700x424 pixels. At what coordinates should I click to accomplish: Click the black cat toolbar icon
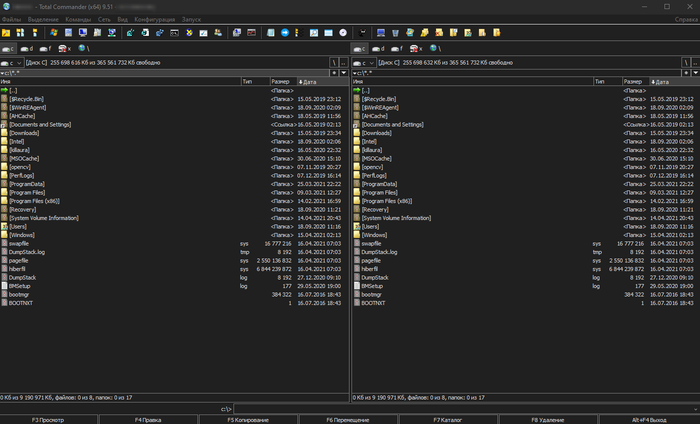362,33
